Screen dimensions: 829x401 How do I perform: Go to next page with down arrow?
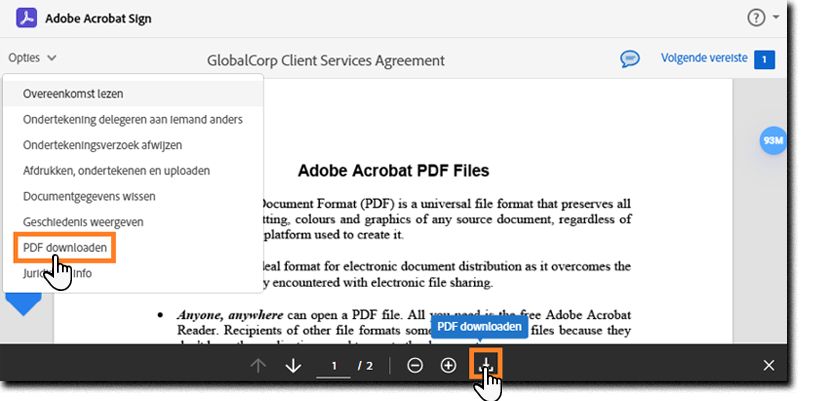pos(293,366)
